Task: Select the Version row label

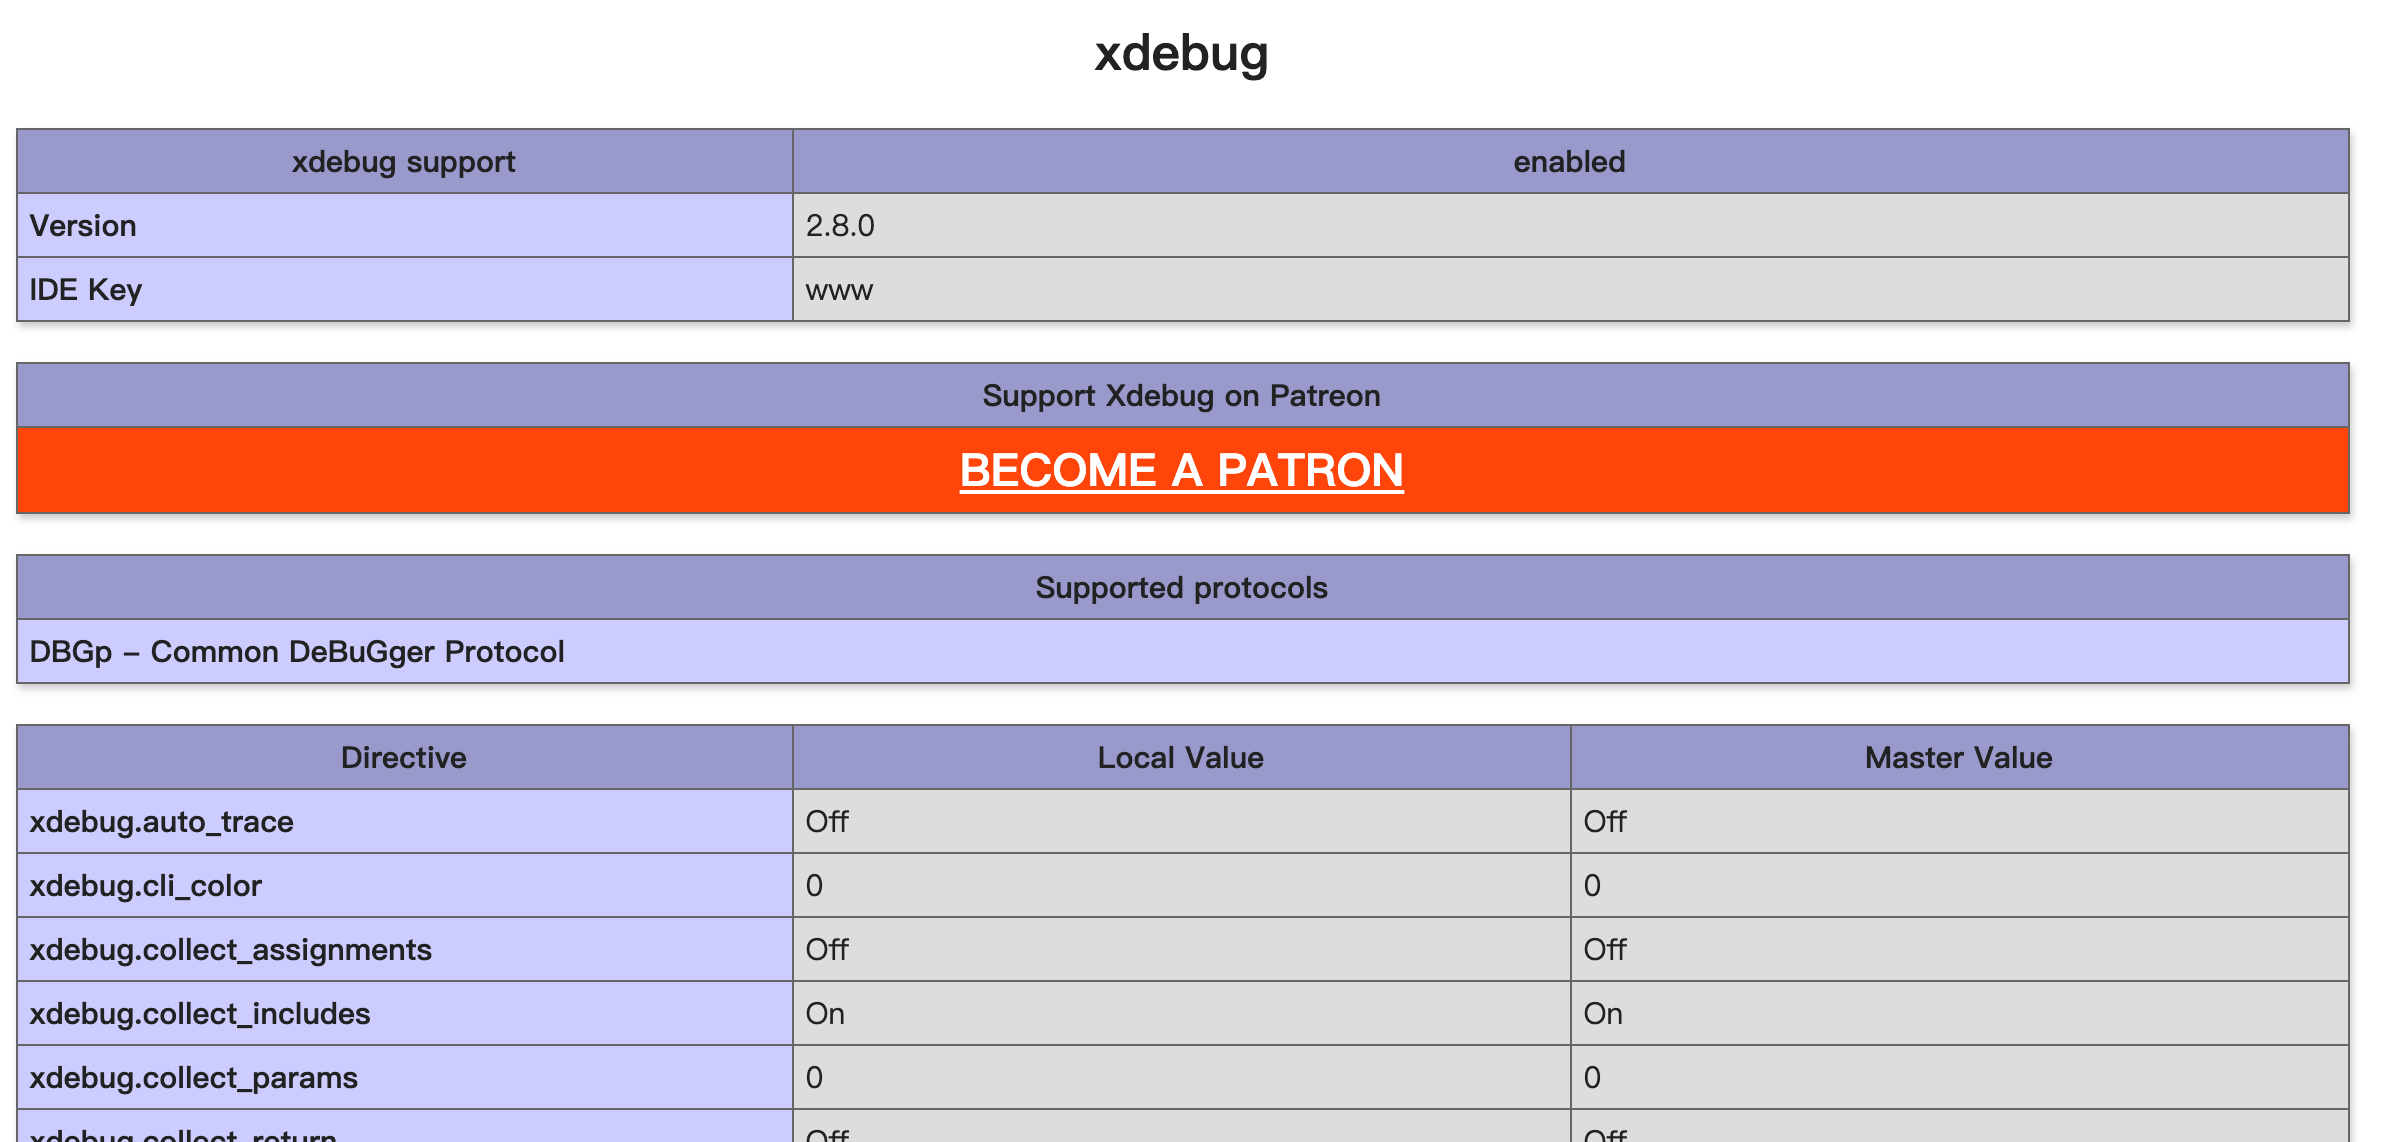Action: [x=404, y=225]
